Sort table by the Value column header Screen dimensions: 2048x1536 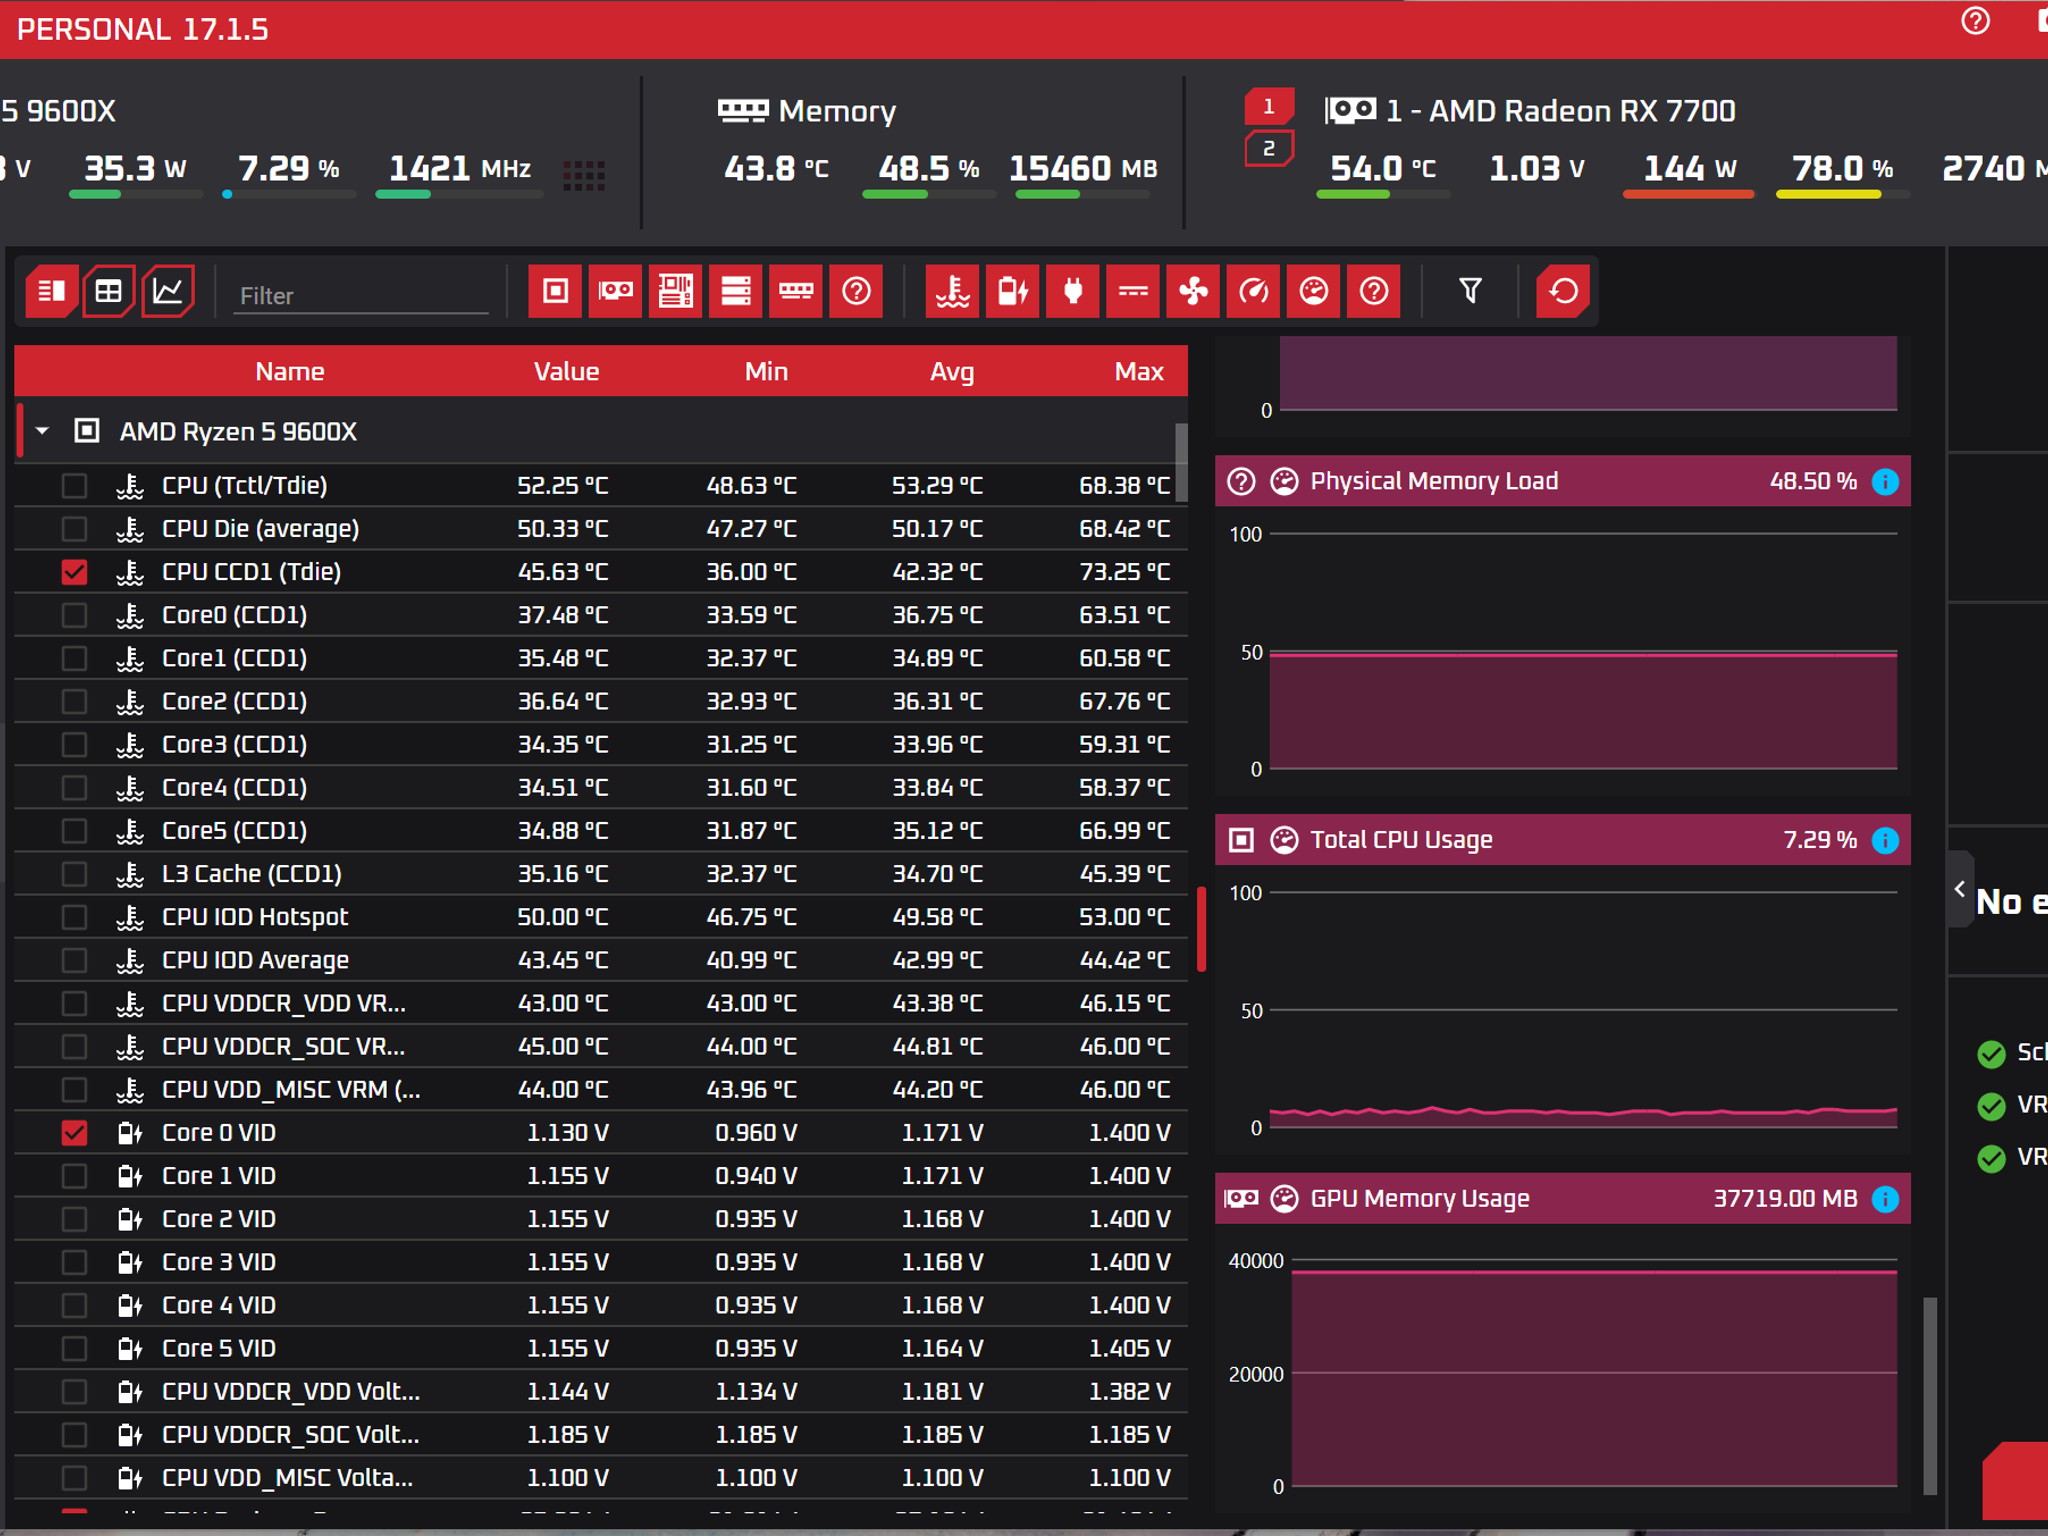point(566,372)
